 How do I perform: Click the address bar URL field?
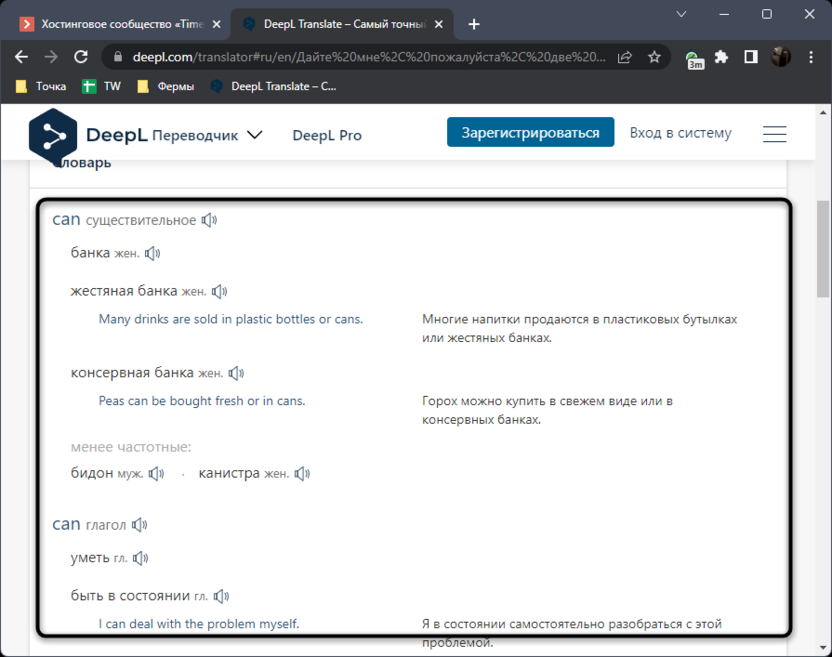(360, 57)
